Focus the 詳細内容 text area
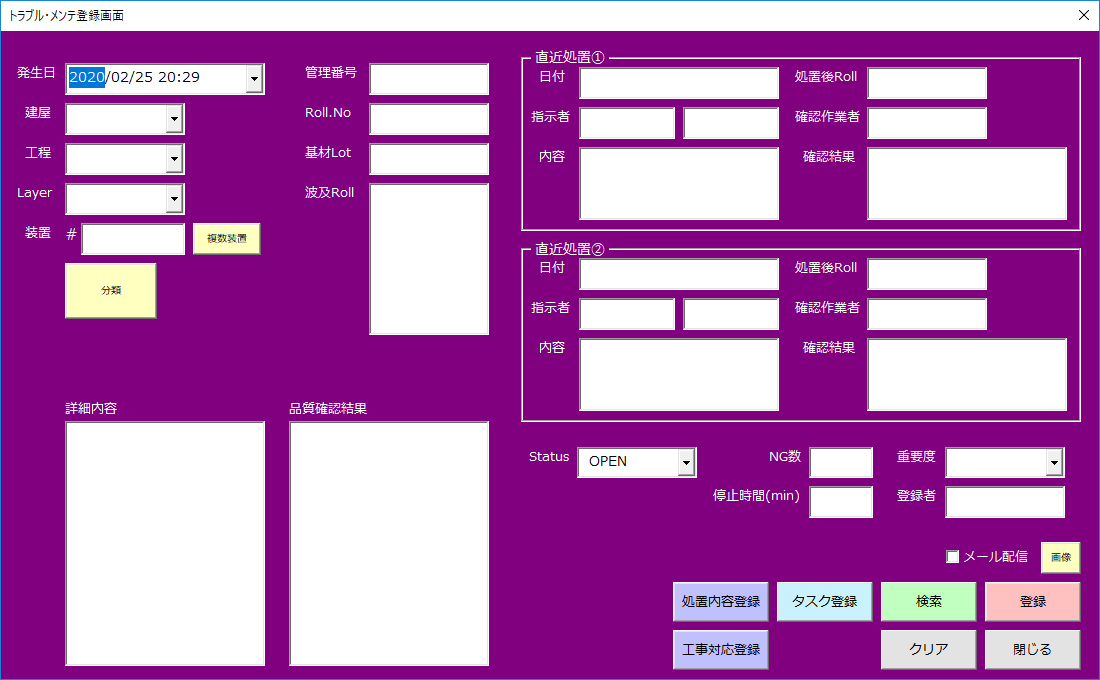Image resolution: width=1100 pixels, height=680 pixels. click(x=165, y=543)
